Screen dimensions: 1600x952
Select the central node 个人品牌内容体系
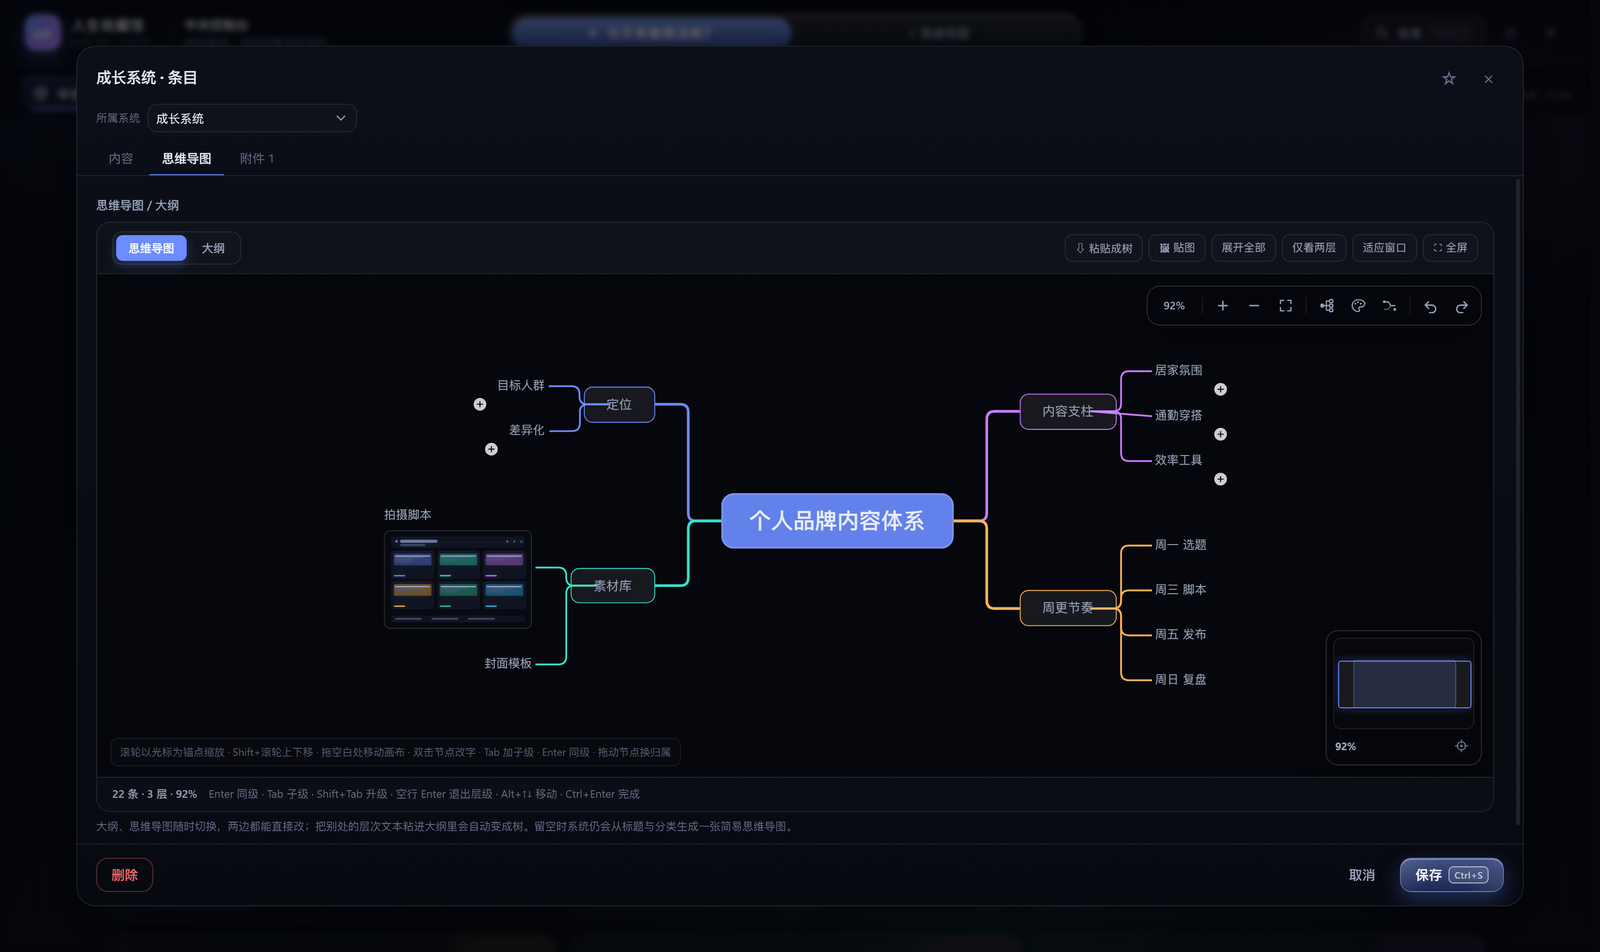[x=837, y=521]
